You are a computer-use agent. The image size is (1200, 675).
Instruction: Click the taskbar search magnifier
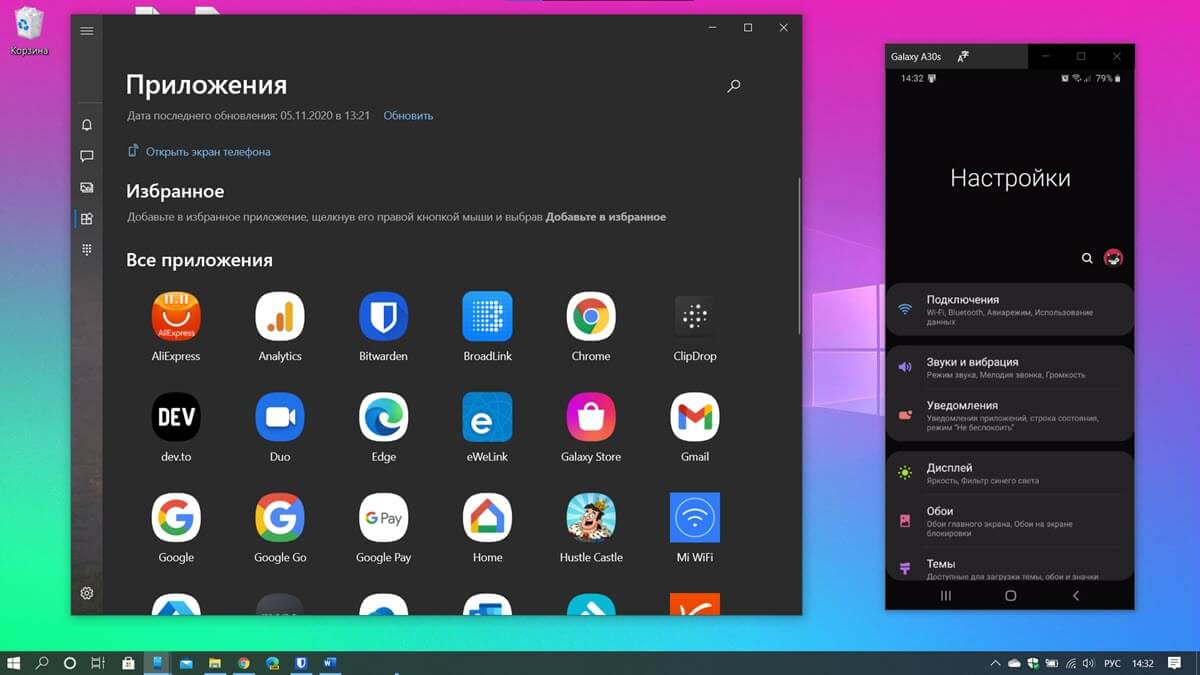click(x=42, y=663)
